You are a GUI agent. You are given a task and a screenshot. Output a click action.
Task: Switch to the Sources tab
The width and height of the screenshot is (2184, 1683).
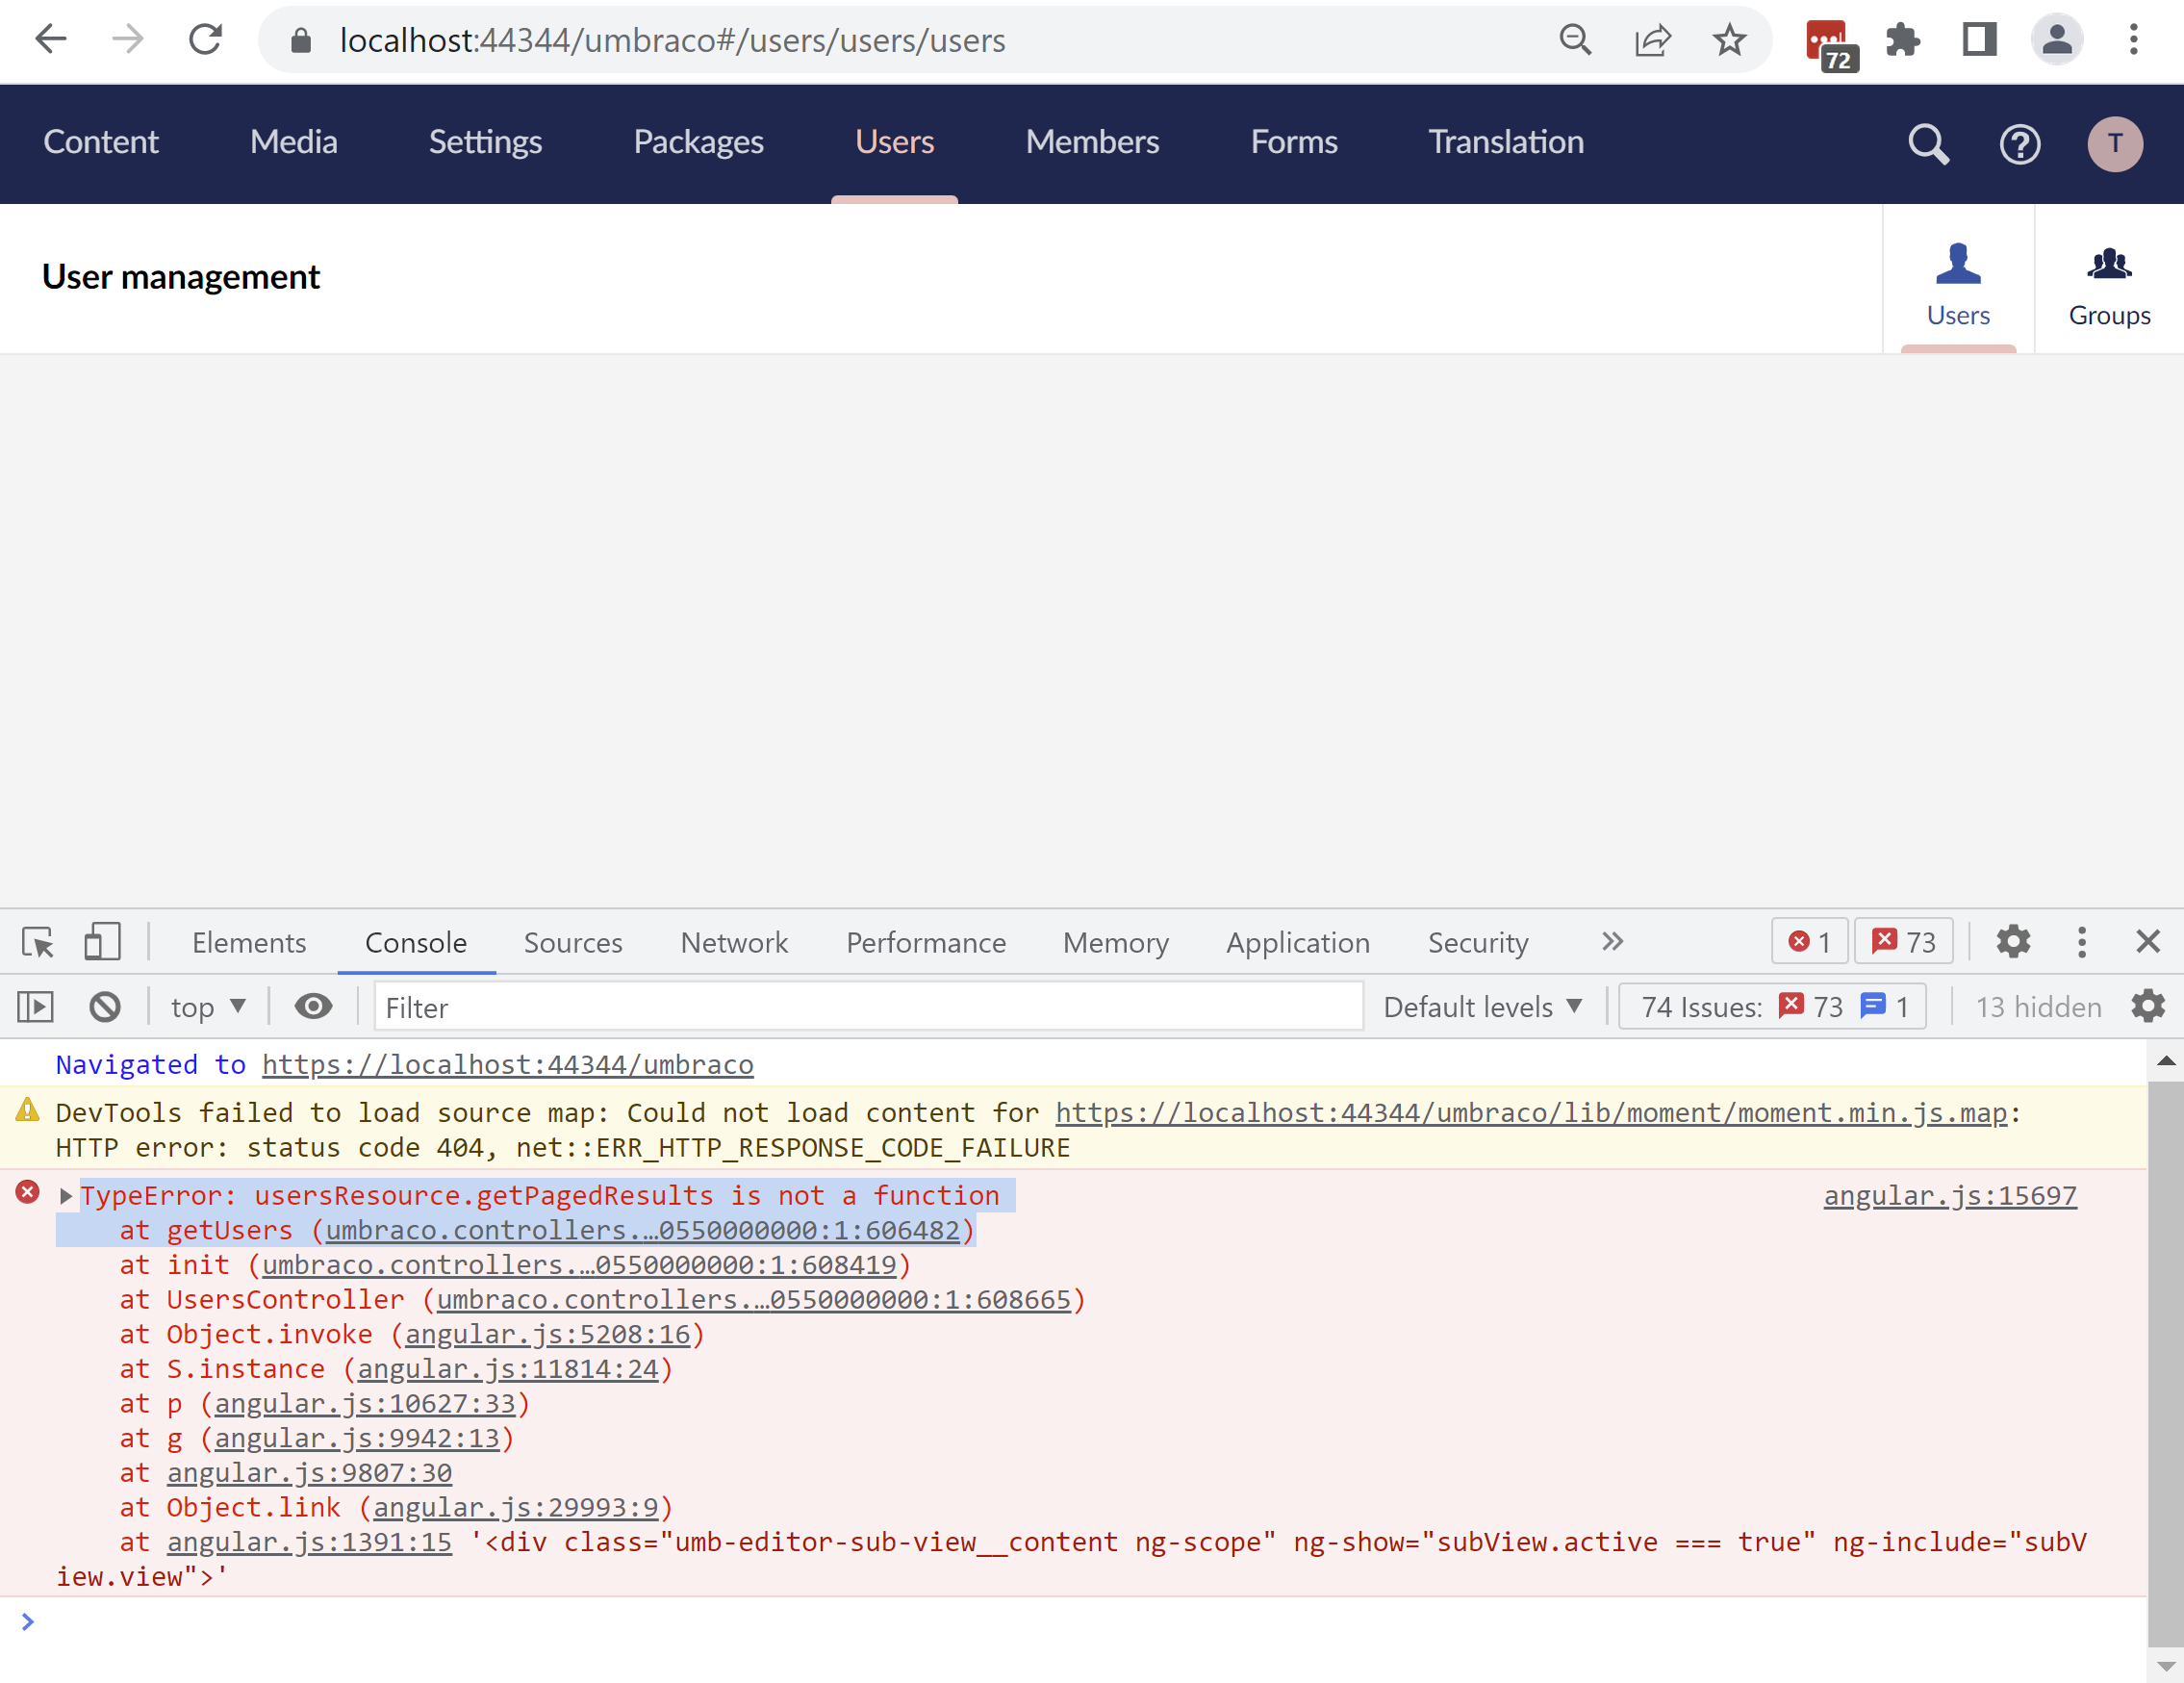(x=573, y=942)
